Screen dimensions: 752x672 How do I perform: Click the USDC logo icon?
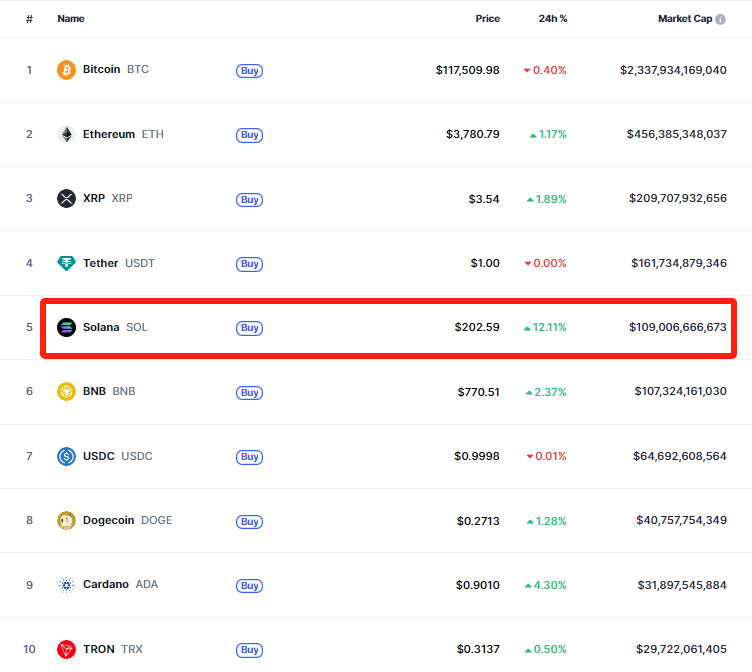[66, 456]
